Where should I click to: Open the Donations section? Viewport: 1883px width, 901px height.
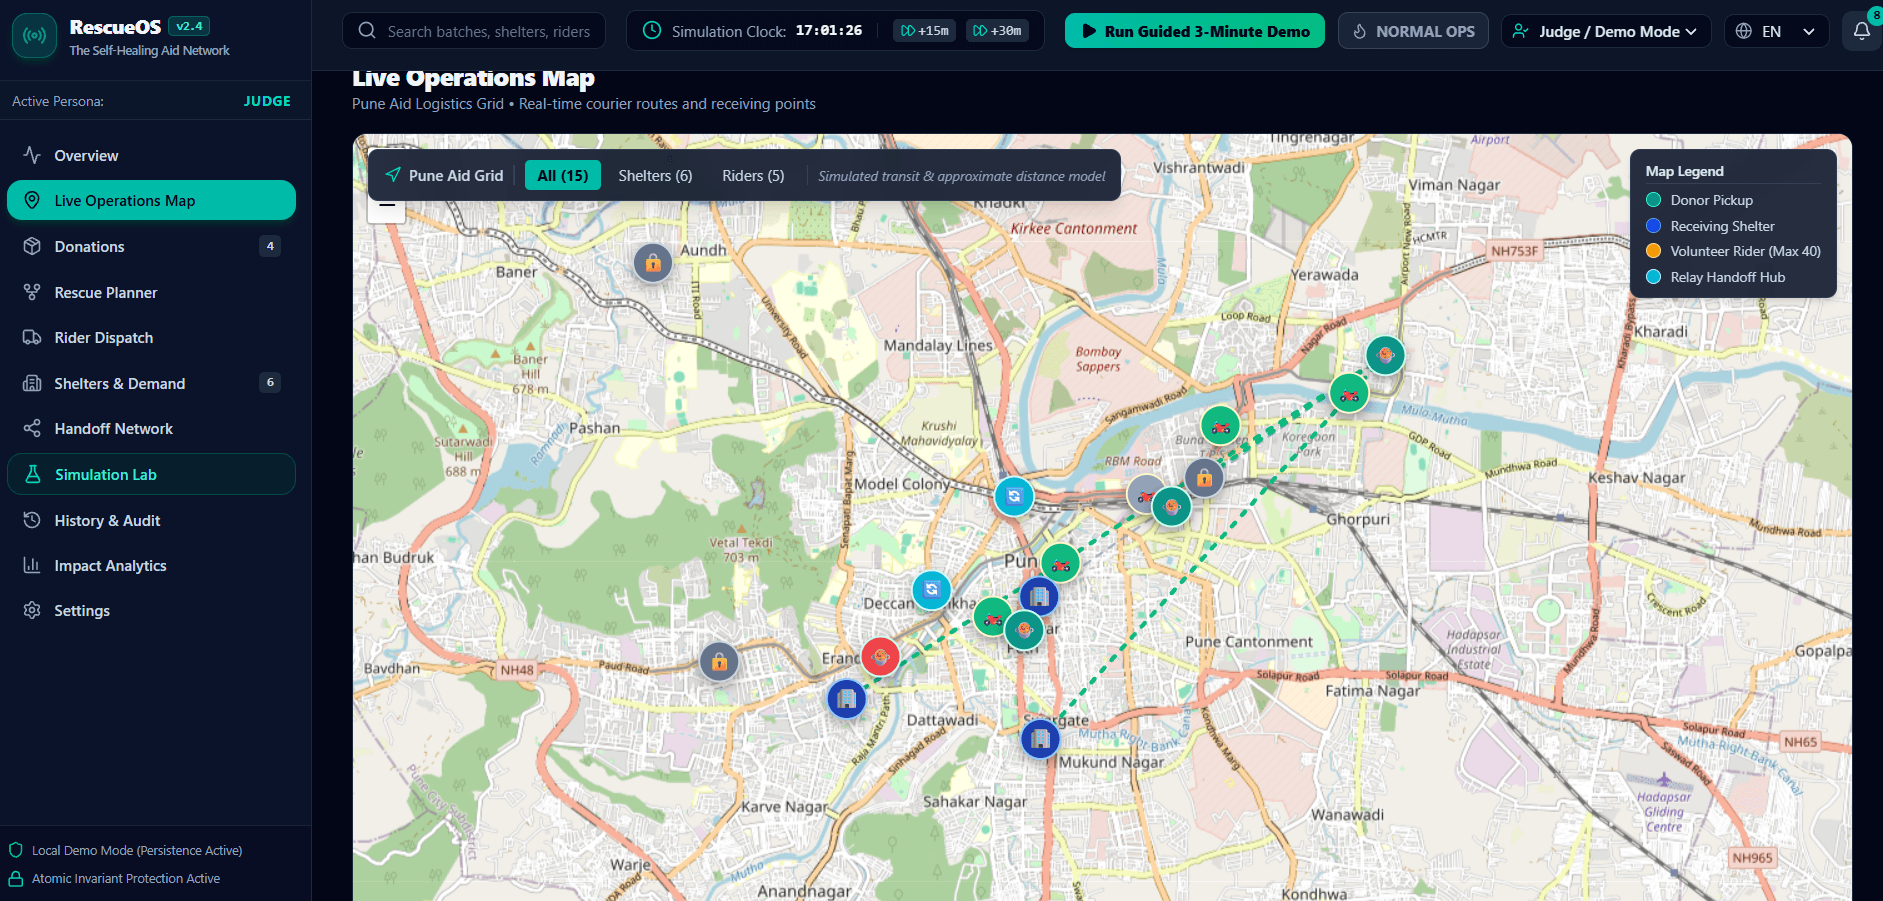(151, 246)
